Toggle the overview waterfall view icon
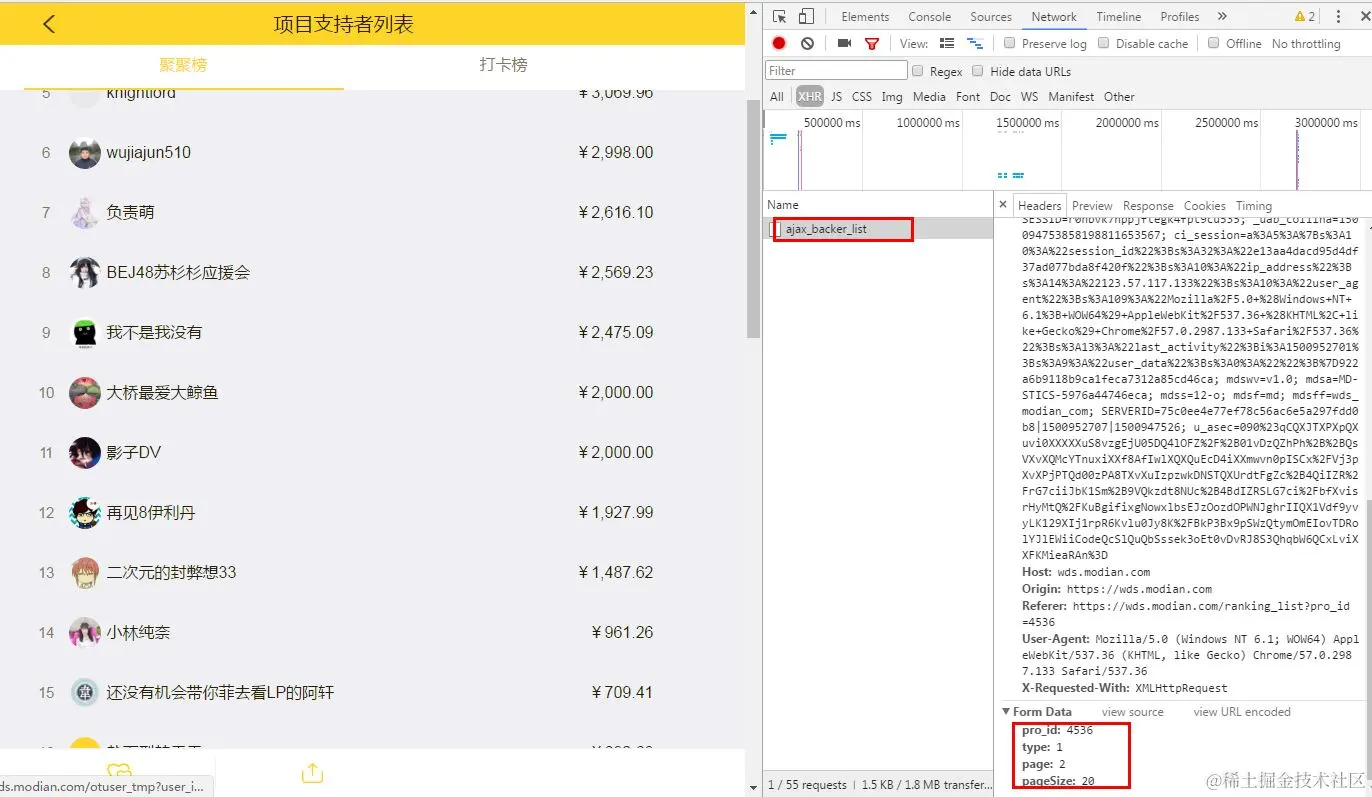 pos(975,43)
